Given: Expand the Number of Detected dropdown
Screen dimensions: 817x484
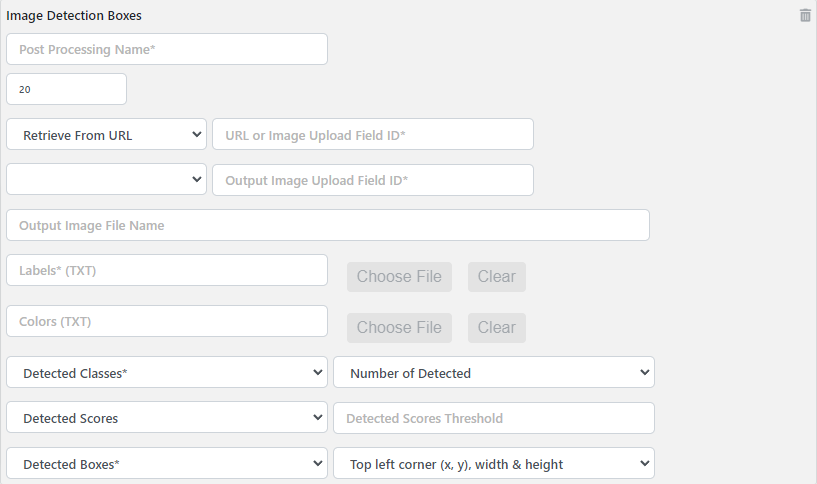Looking at the screenshot, I should click(493, 372).
